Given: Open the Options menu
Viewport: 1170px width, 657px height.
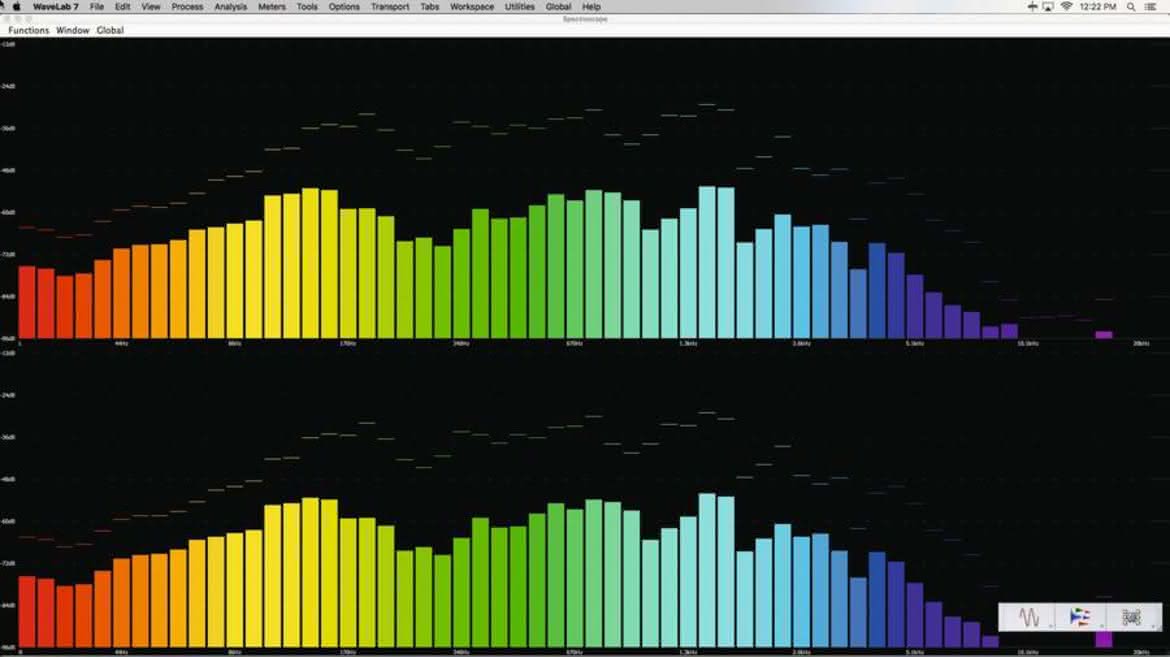Looking at the screenshot, I should pyautogui.click(x=344, y=7).
